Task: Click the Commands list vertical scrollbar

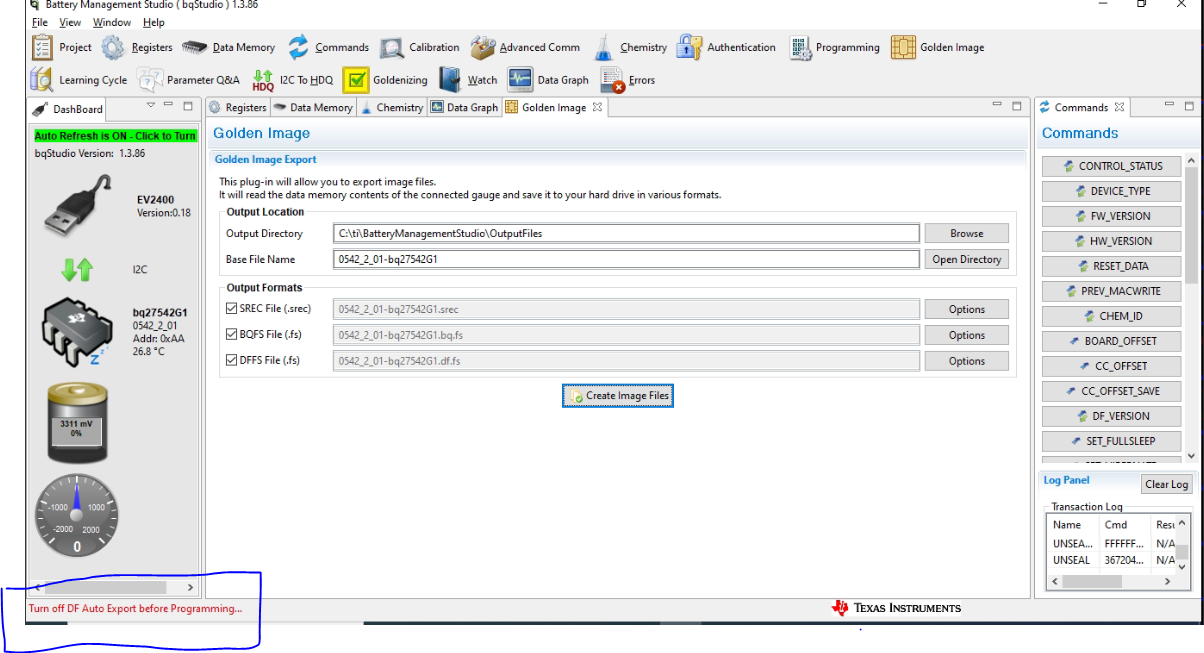Action: tap(1190, 310)
